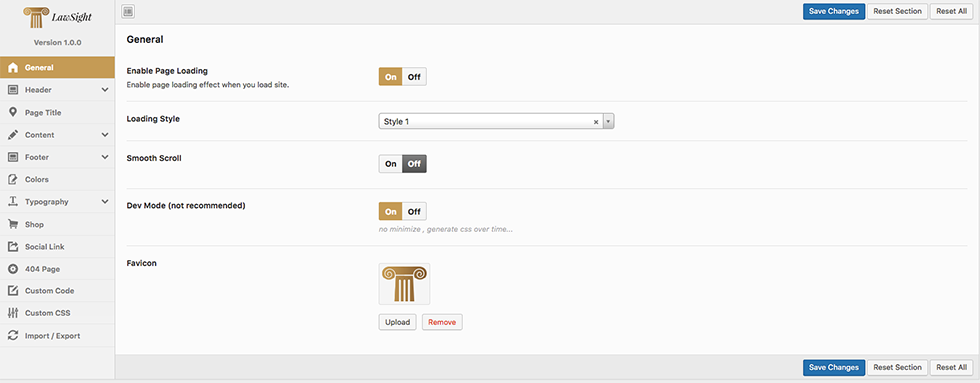This screenshot has height=383, width=980.
Task: Click the Page Title pin icon
Action: (12, 112)
